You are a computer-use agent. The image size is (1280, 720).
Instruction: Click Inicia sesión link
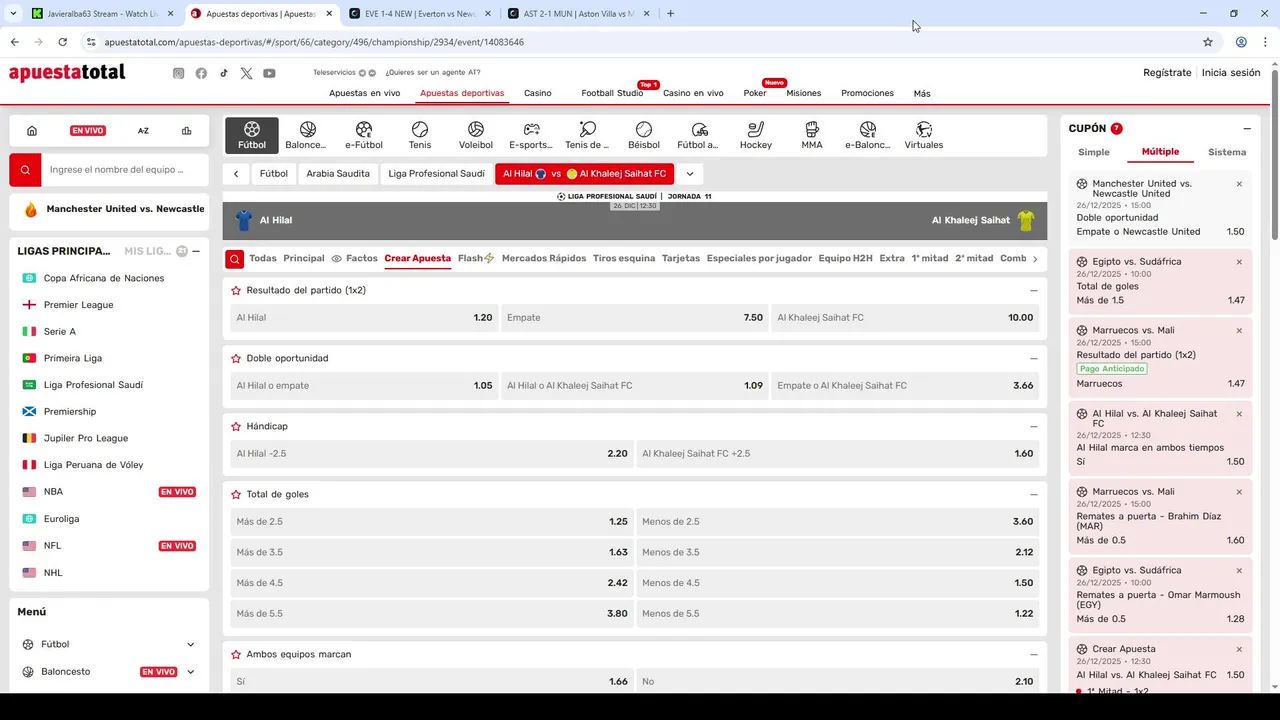[x=1231, y=73]
